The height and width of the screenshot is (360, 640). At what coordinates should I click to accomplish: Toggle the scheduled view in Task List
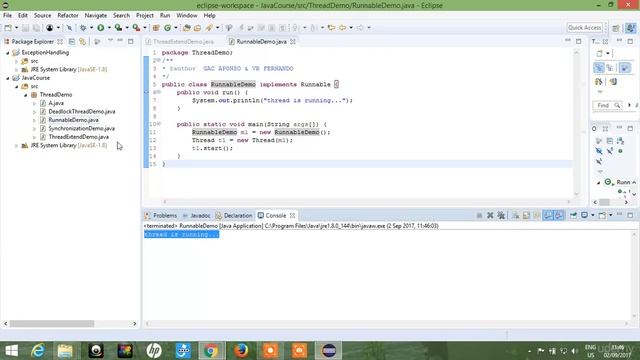[x=610, y=68]
